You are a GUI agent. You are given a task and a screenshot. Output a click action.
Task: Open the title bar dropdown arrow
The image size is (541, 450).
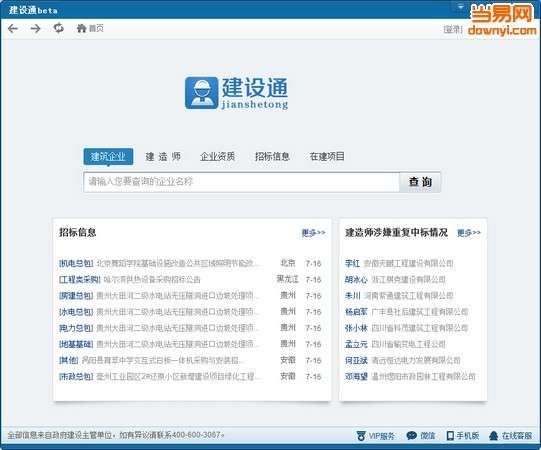tap(461, 7)
